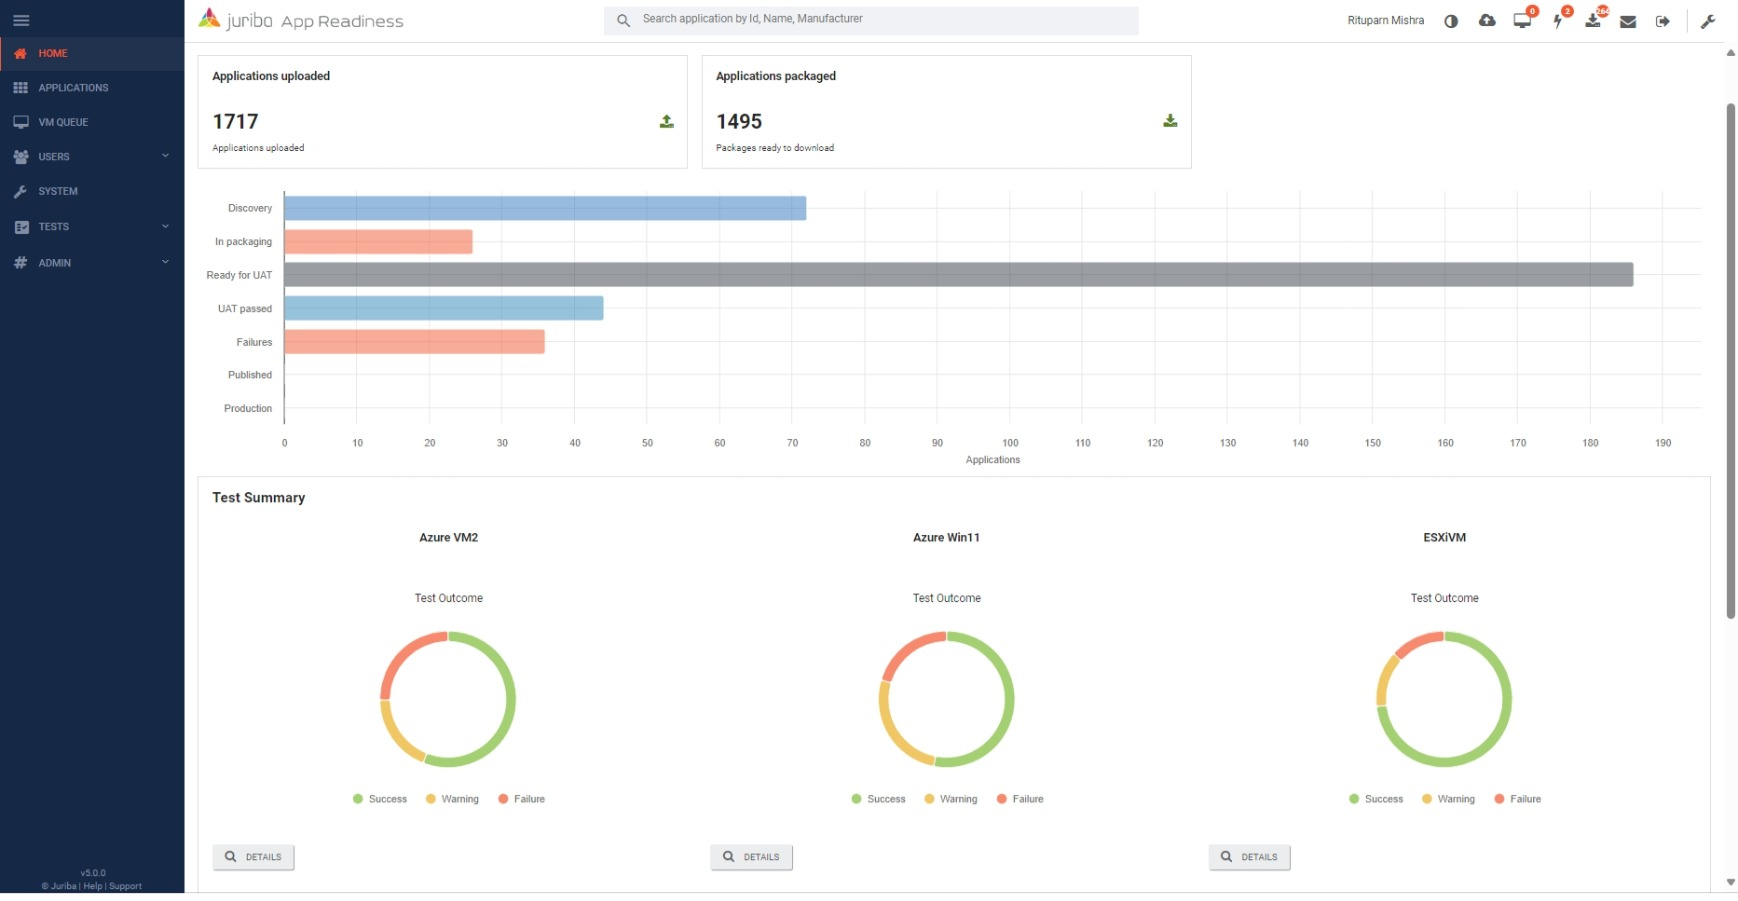
Task: Upload applications via the upload arrow icon
Action: click(x=665, y=121)
